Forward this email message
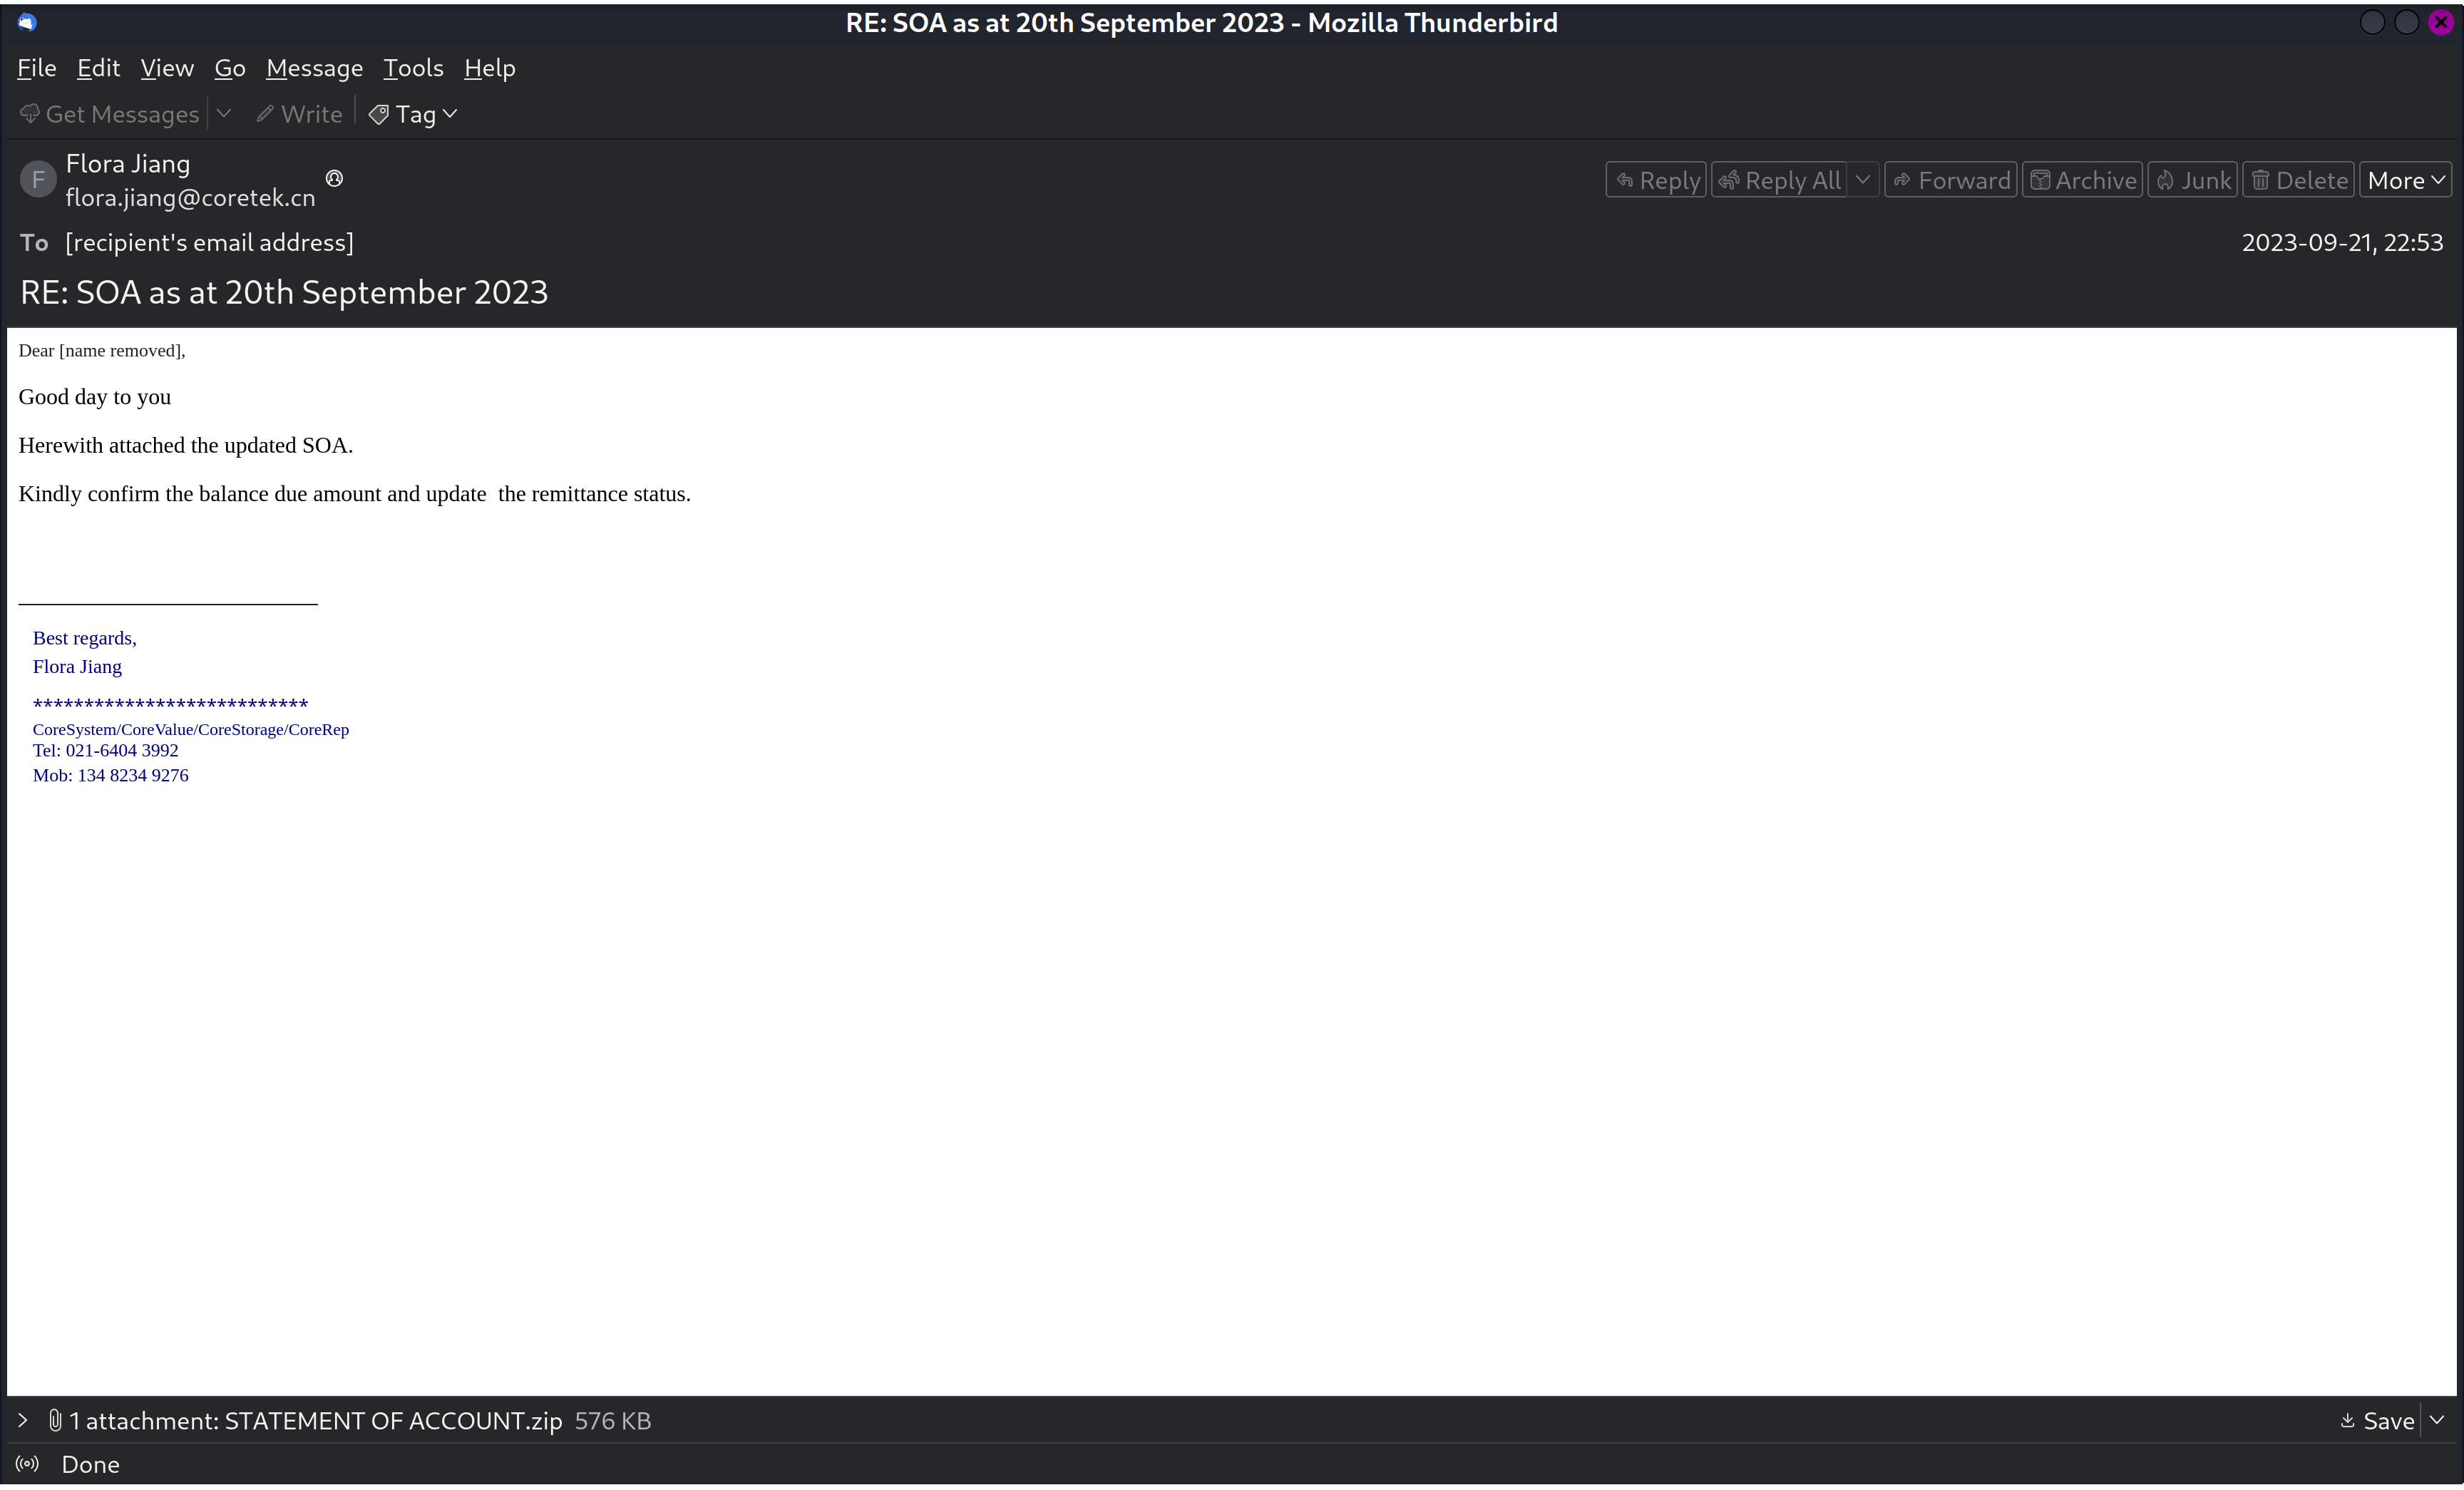This screenshot has height=1490, width=2464. (1950, 180)
